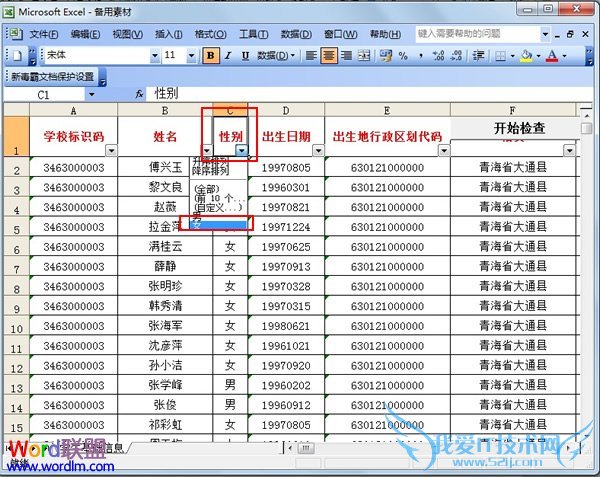Choose 女 in the filter list

pyautogui.click(x=219, y=225)
